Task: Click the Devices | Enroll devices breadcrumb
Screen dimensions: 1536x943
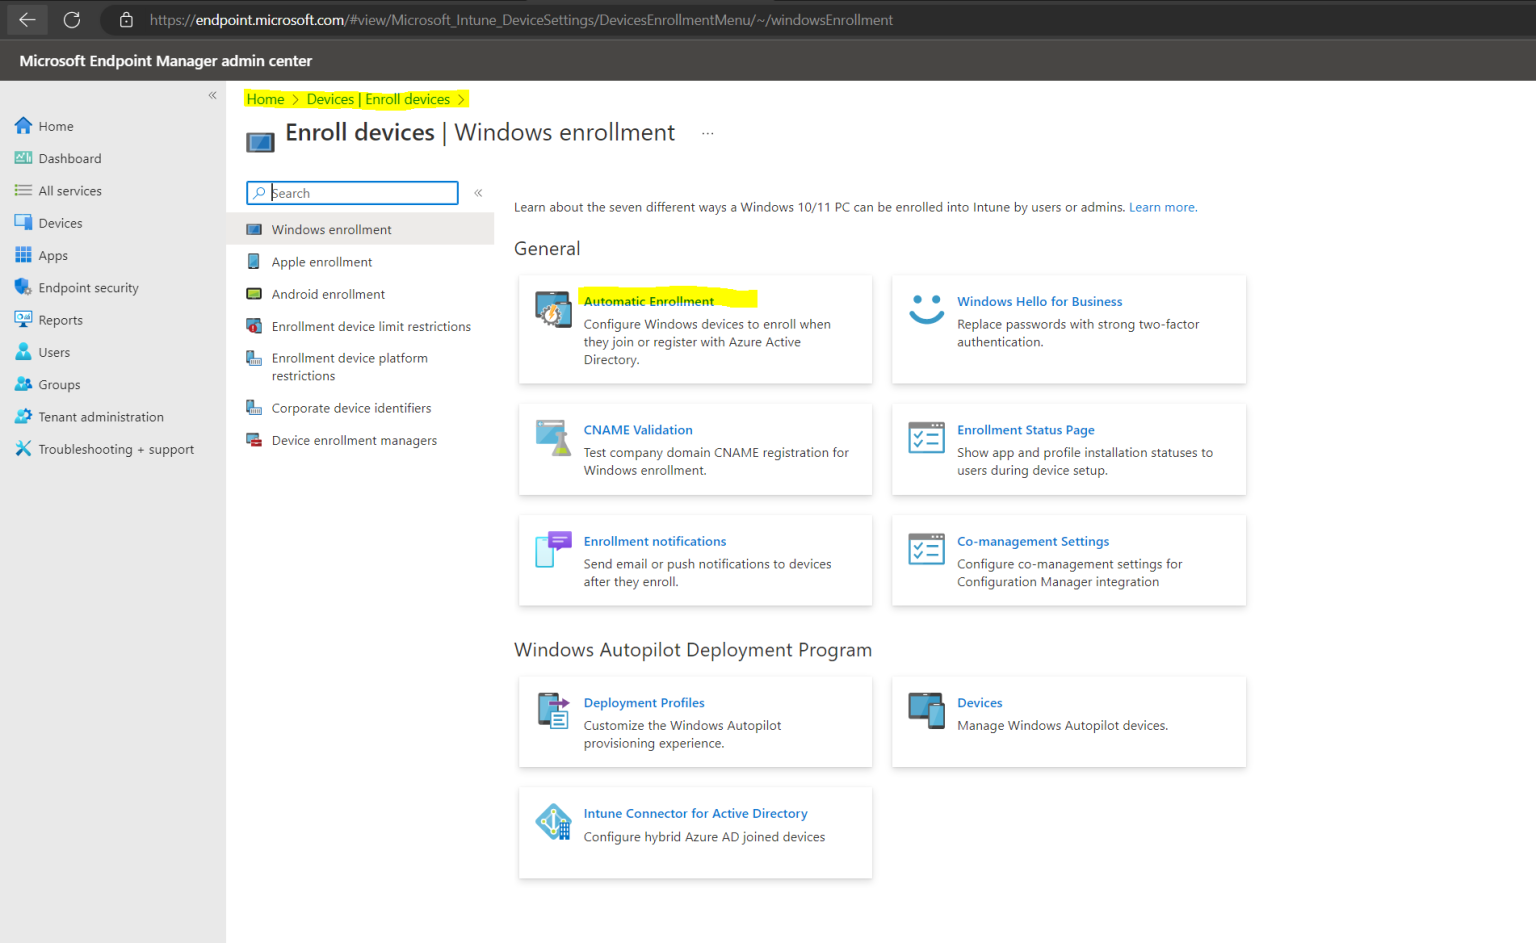Action: [x=378, y=99]
